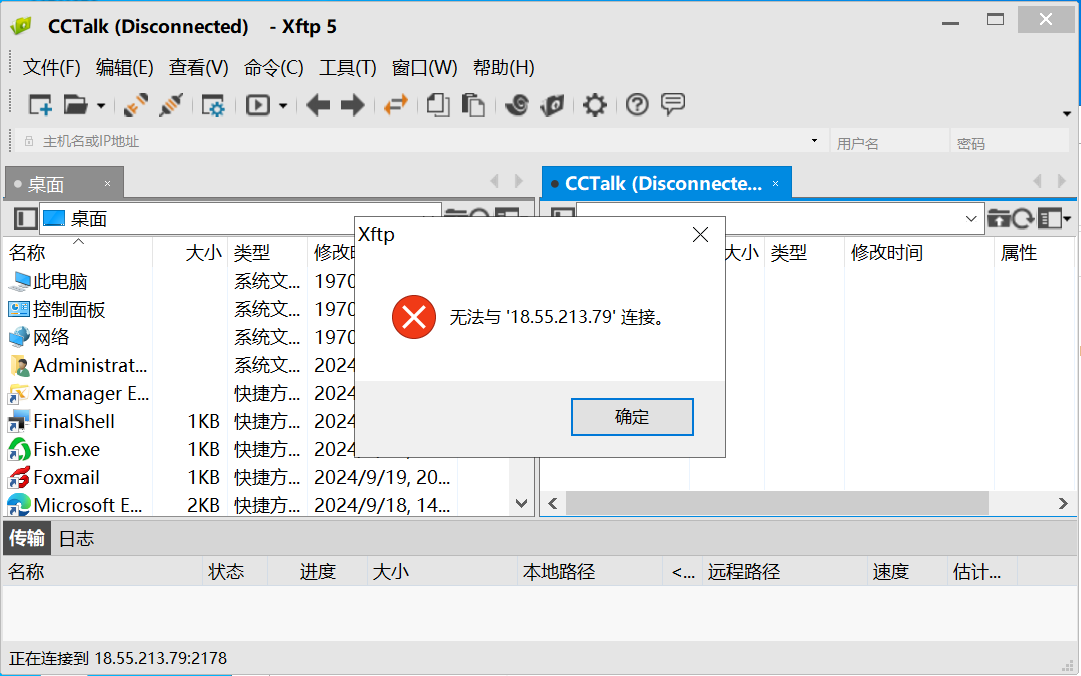Expand the host address history dropdown

(x=814, y=141)
